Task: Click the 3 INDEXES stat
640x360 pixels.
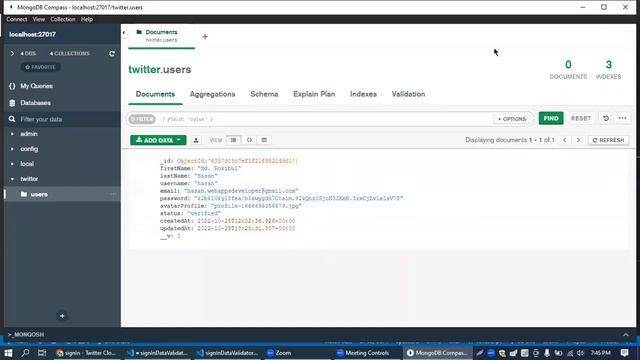Action: click(609, 69)
